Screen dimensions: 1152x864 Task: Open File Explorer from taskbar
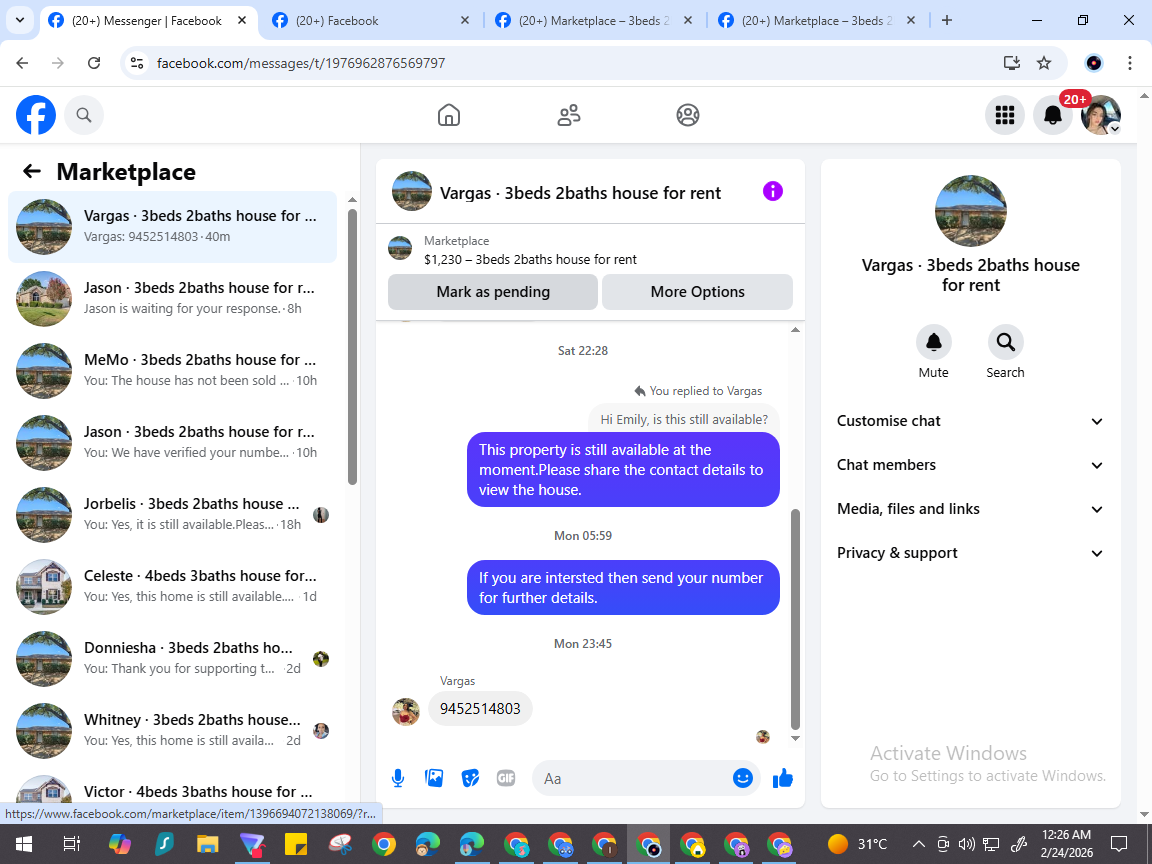[x=207, y=843]
